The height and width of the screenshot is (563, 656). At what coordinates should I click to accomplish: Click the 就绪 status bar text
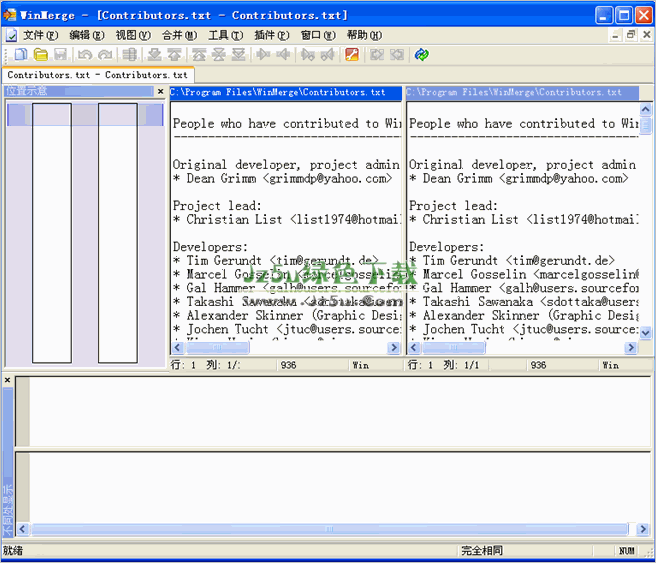pos(13,550)
